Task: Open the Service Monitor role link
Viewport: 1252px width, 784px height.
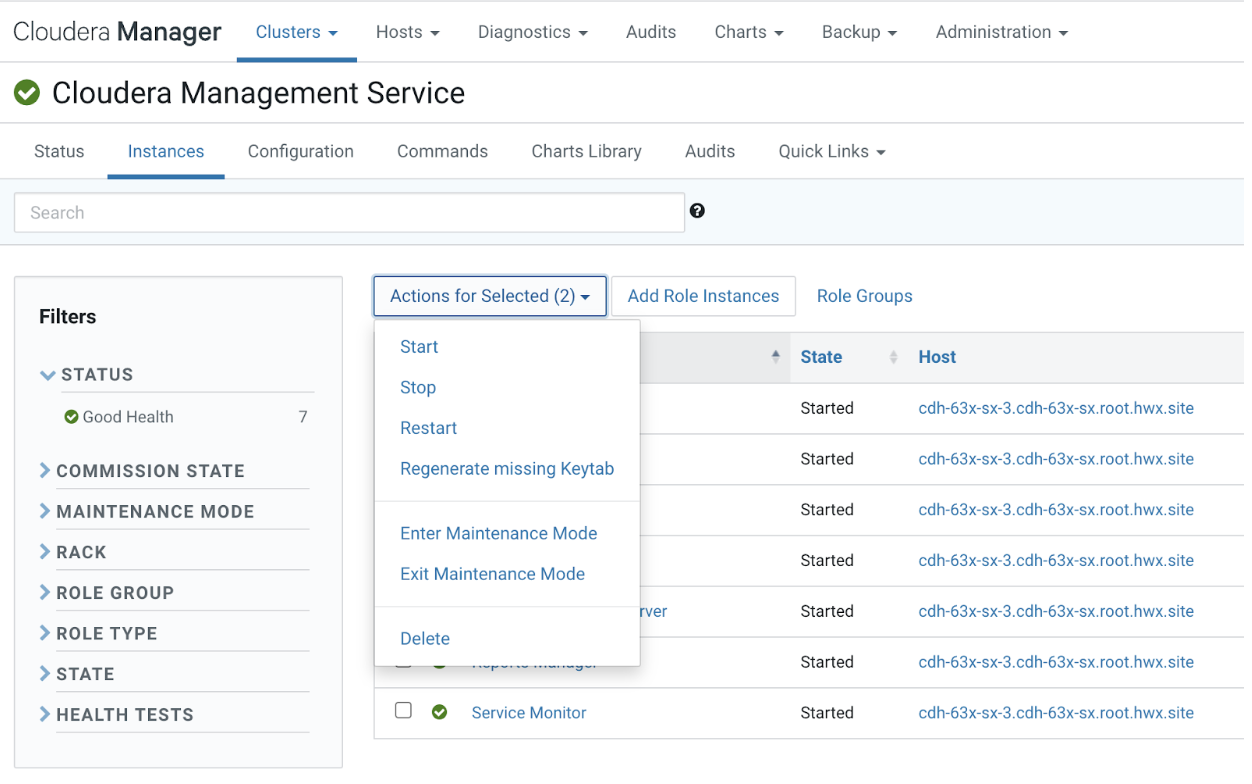Action: (x=529, y=713)
